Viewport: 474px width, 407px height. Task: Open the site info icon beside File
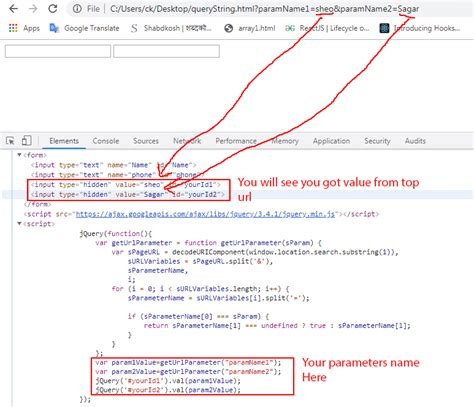point(77,9)
